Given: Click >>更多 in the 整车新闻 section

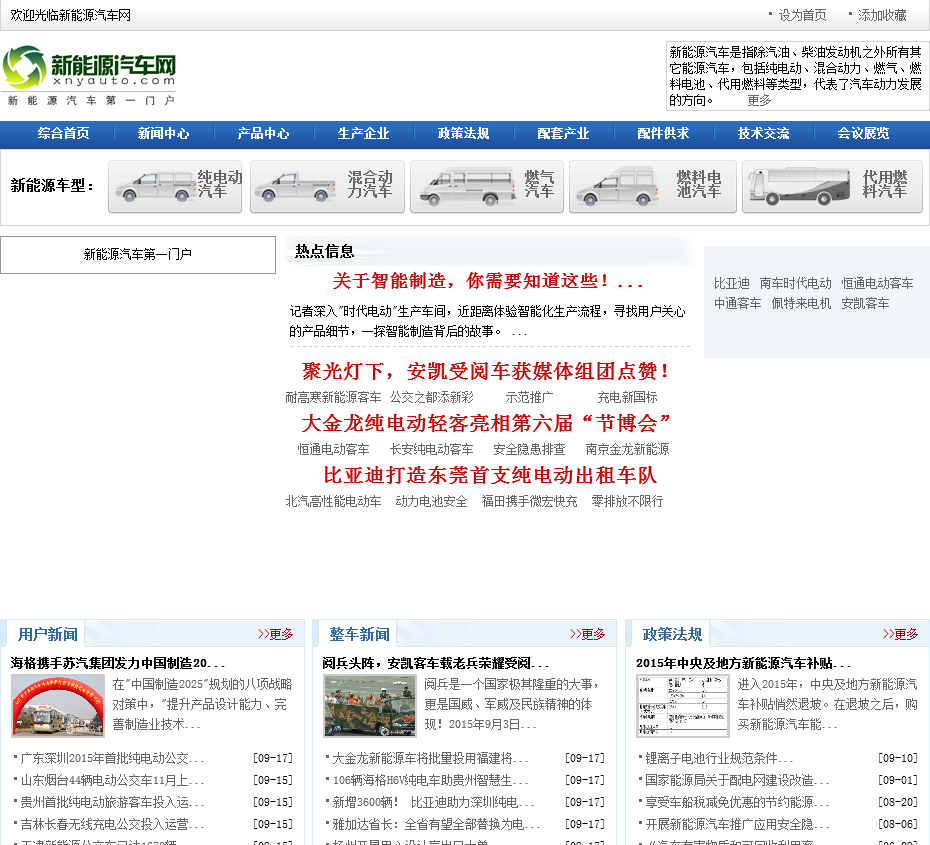Looking at the screenshot, I should click(588, 634).
